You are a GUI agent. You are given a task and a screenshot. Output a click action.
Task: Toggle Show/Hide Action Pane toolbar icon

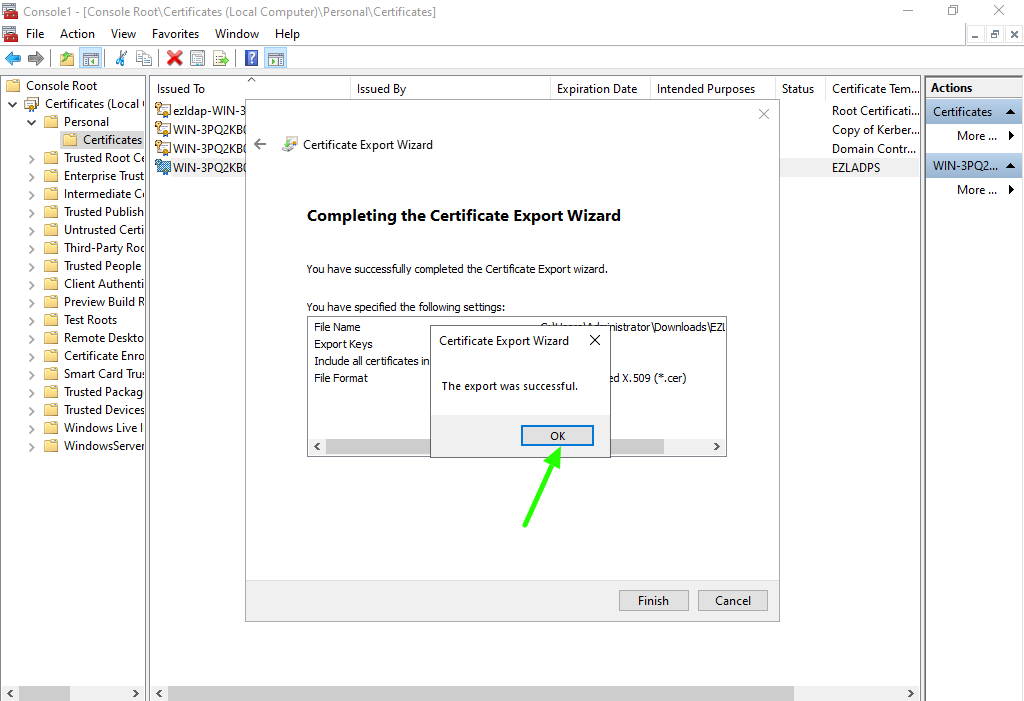276,59
